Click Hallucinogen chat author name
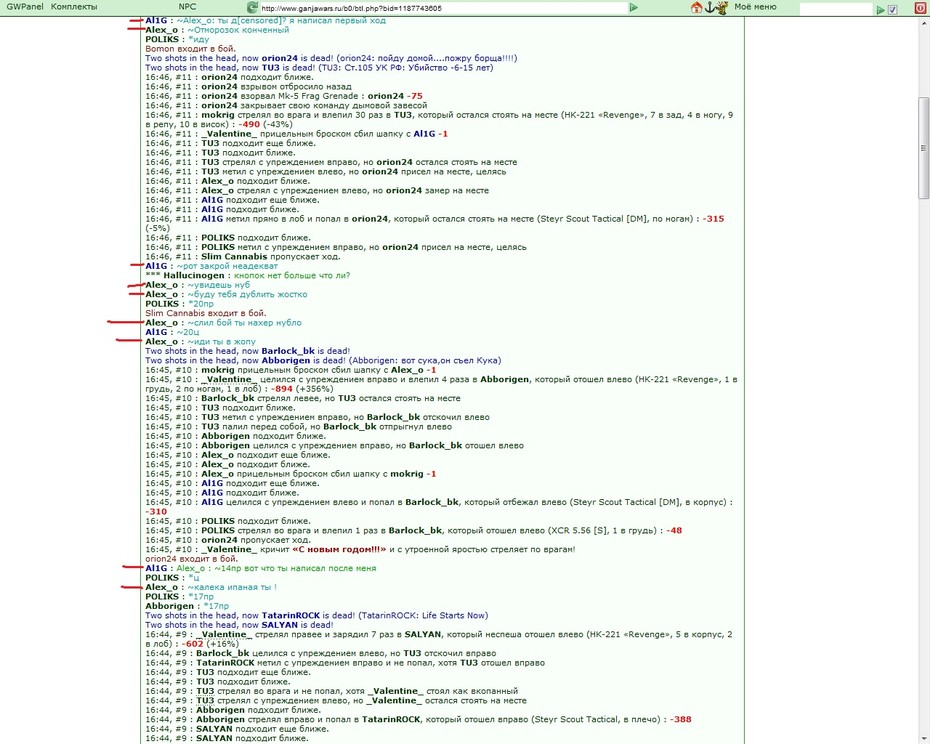 pos(194,275)
